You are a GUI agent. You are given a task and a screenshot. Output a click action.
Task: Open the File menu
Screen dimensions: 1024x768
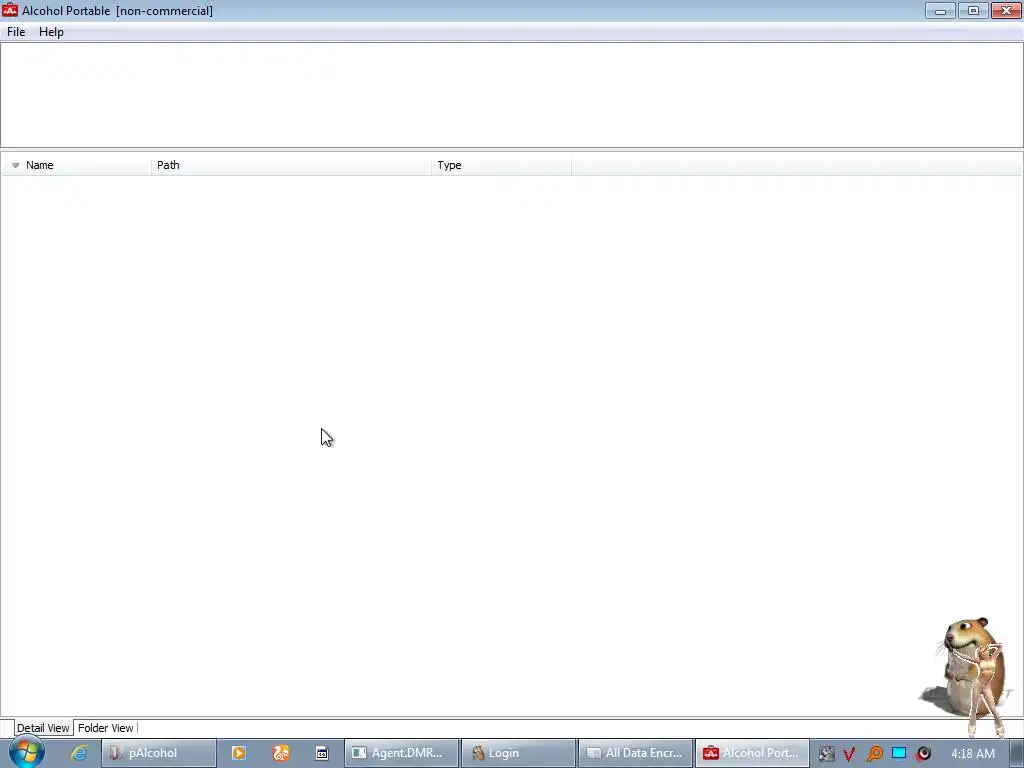tap(16, 32)
